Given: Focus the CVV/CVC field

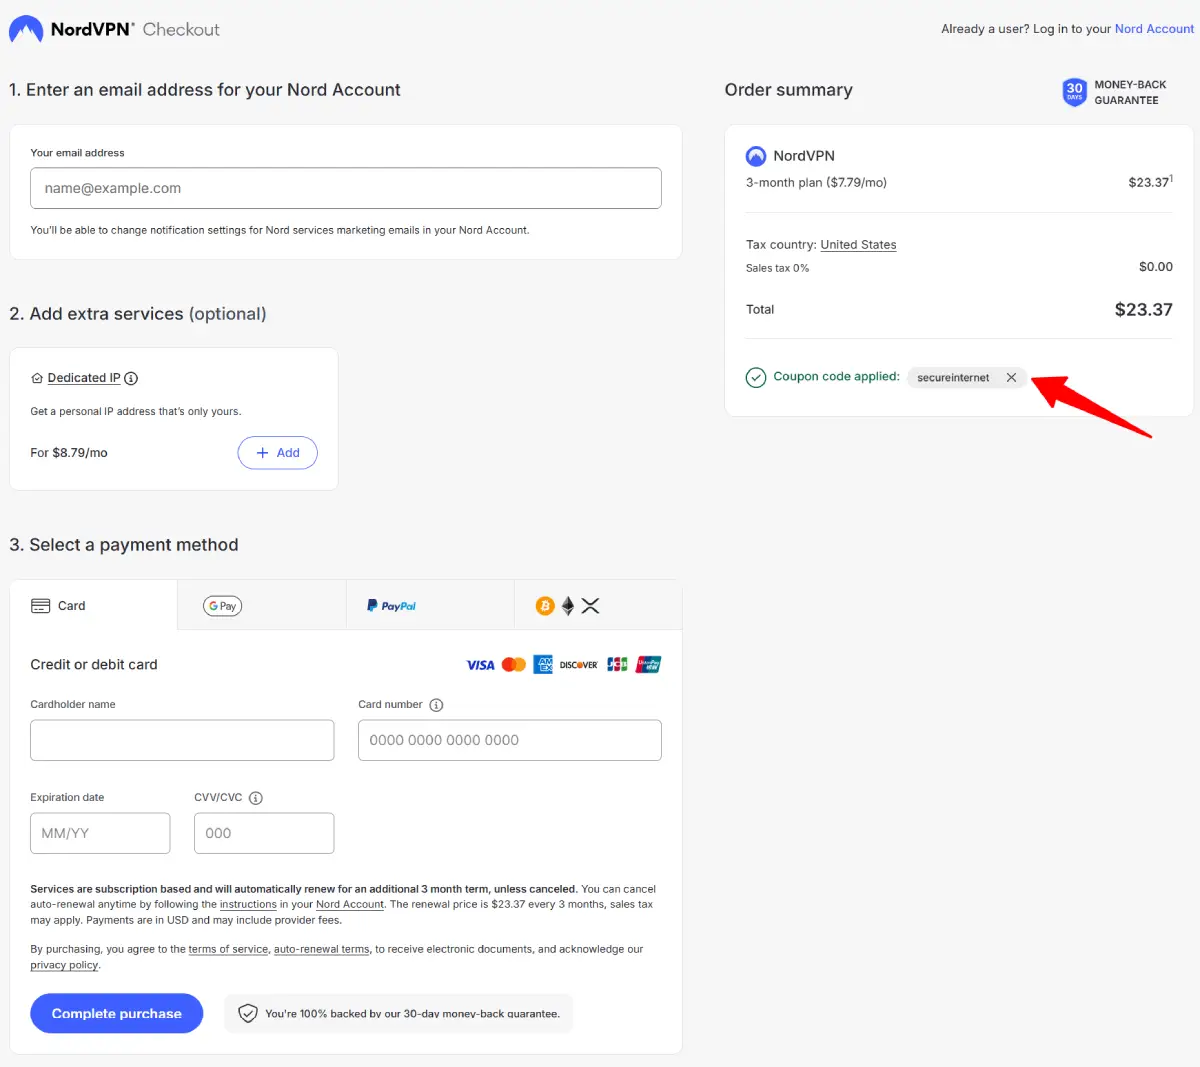Looking at the screenshot, I should (264, 833).
